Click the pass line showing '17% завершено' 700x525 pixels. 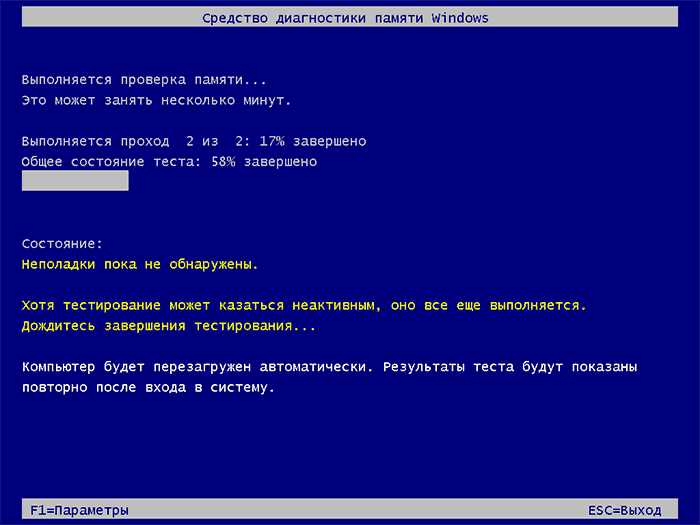(194, 142)
